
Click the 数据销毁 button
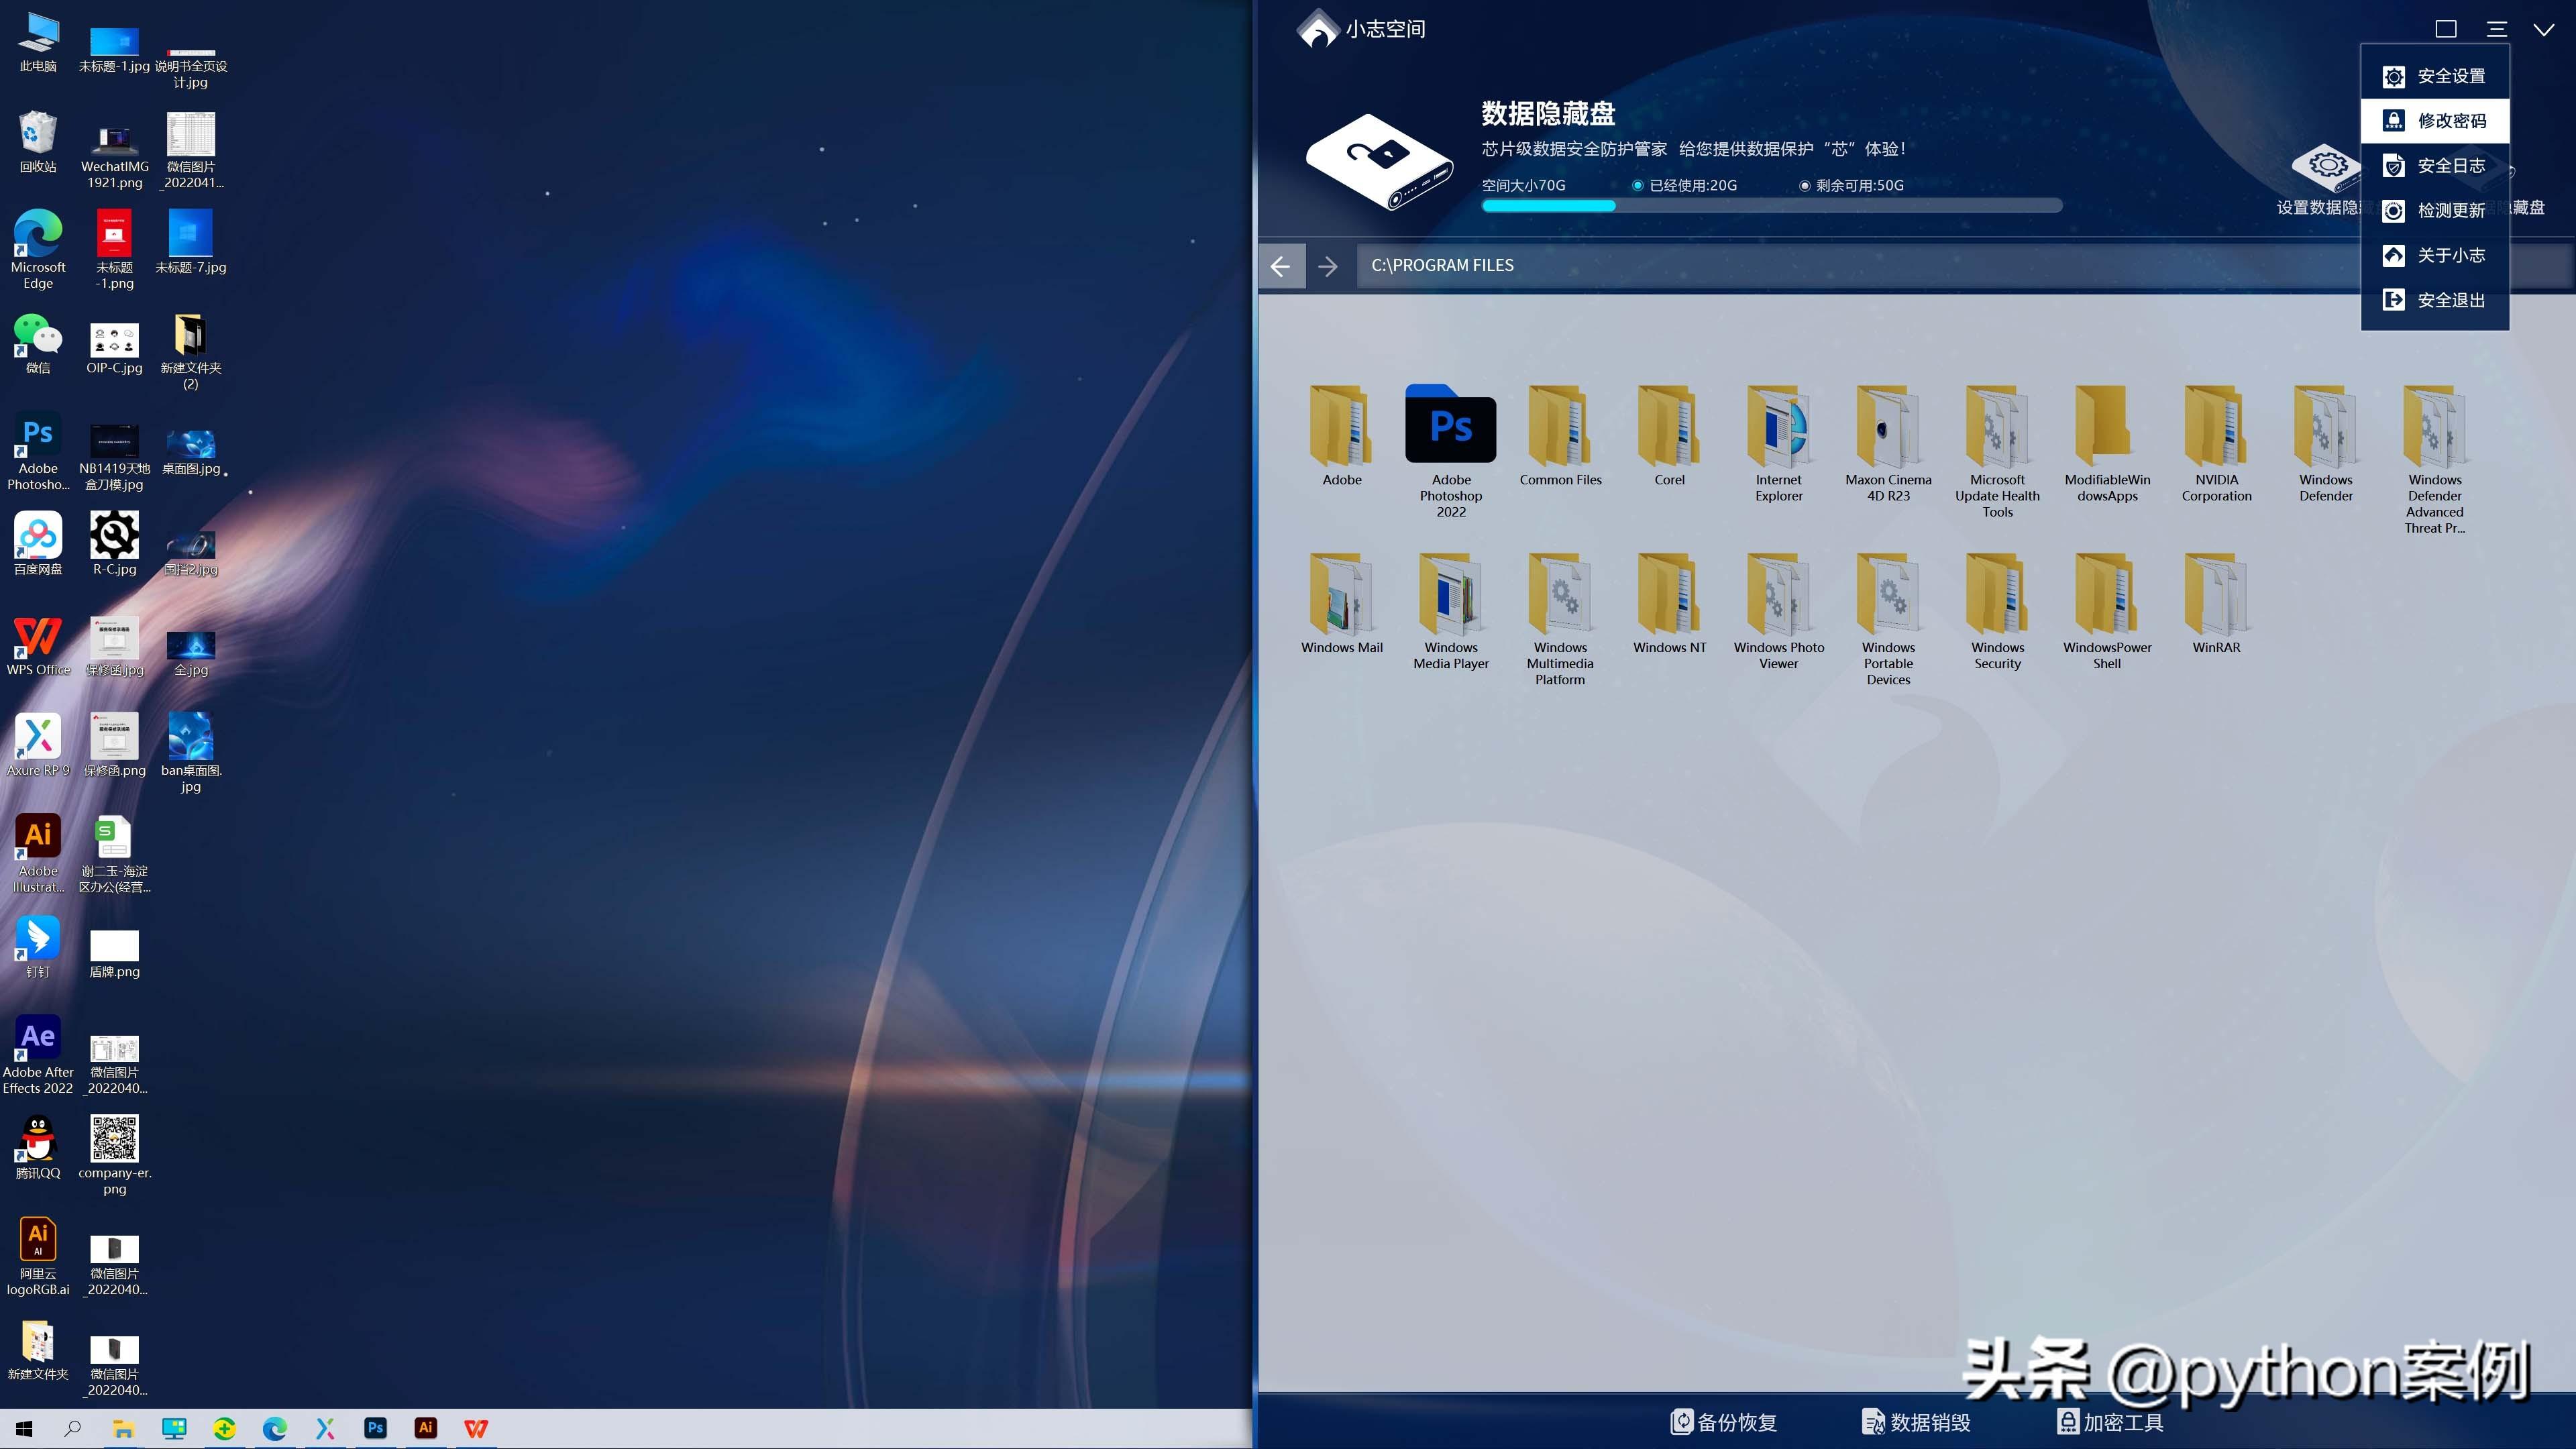point(1915,1421)
